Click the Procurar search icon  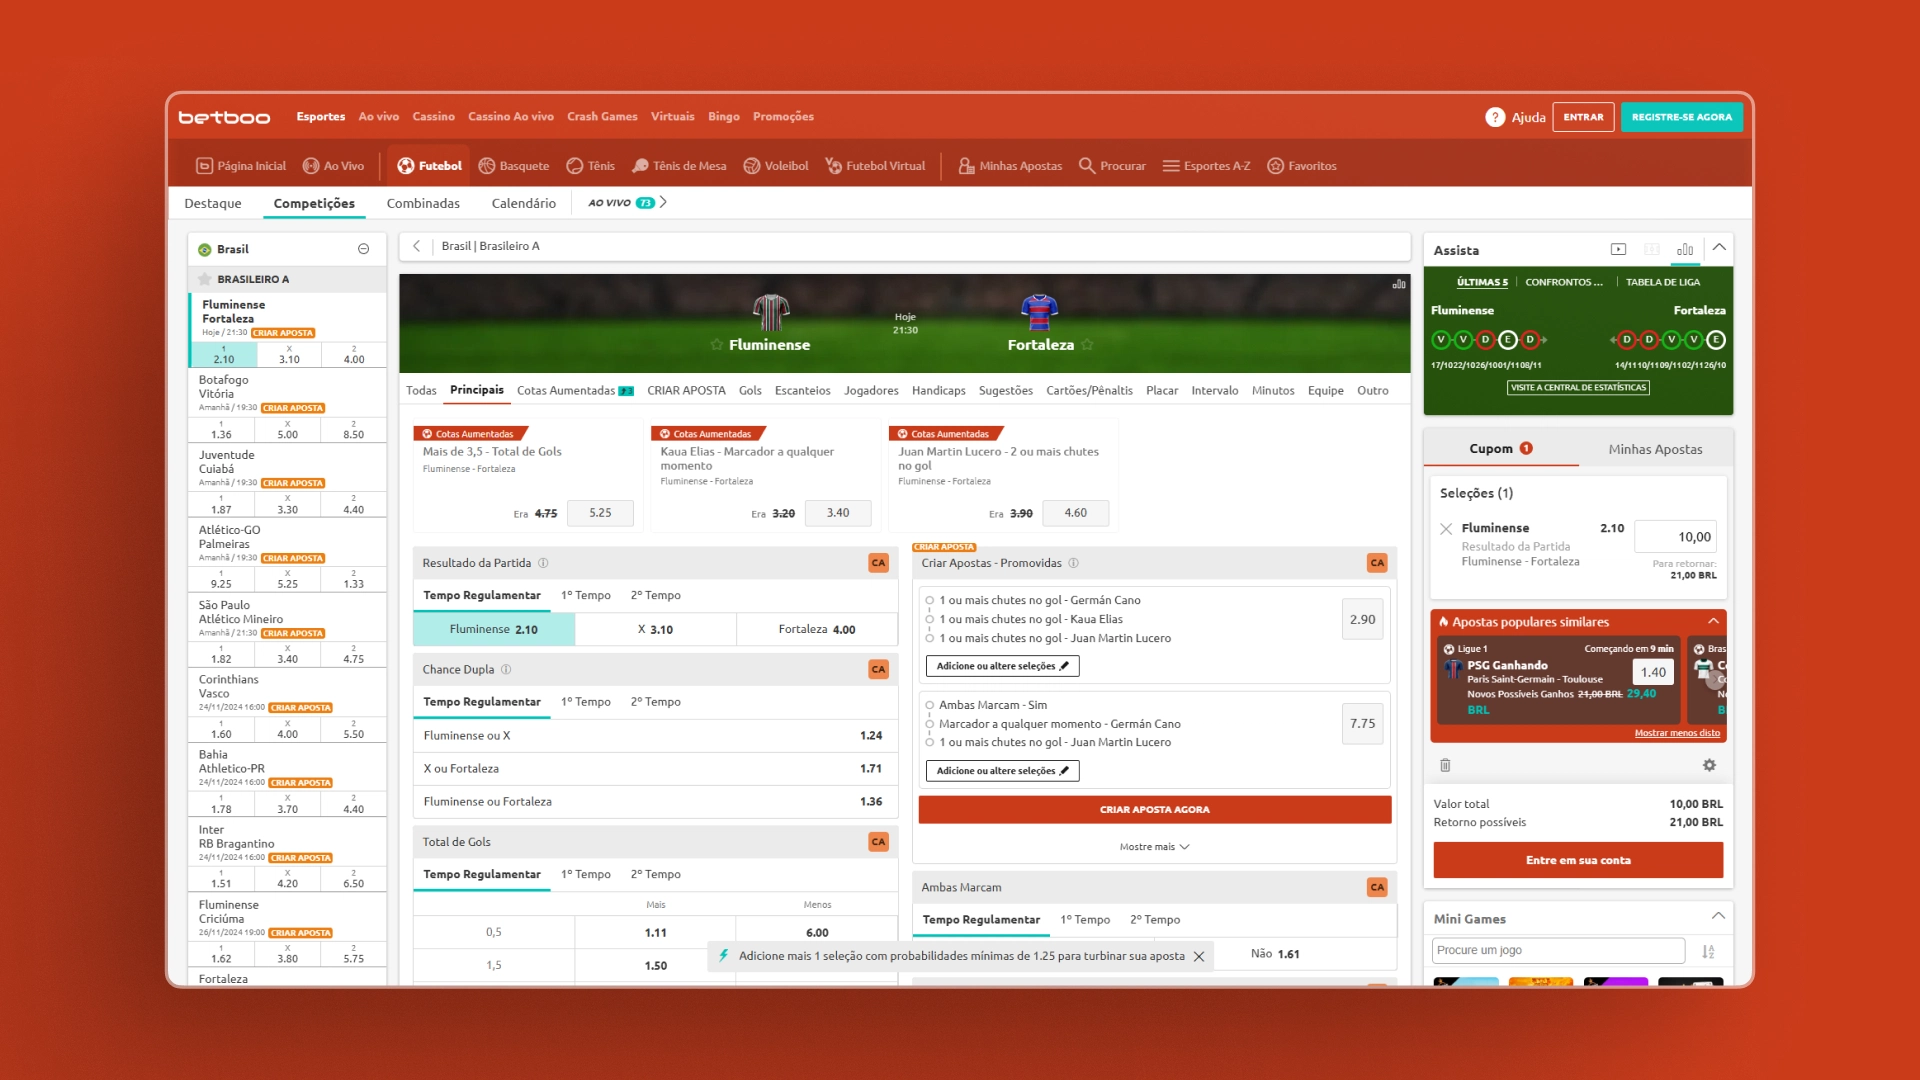pos(1087,166)
